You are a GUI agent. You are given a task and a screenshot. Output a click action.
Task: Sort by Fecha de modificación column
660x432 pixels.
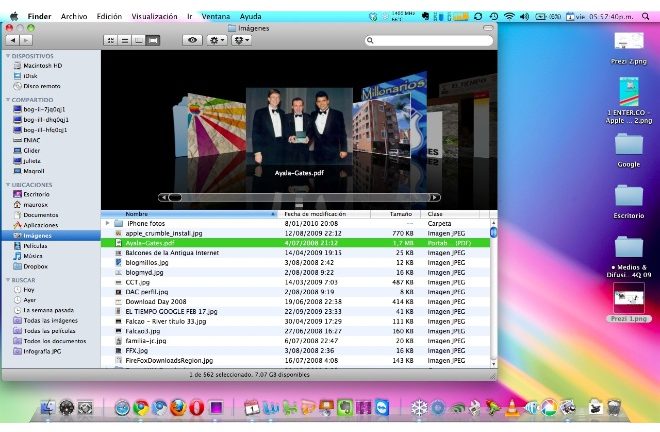tap(324, 214)
